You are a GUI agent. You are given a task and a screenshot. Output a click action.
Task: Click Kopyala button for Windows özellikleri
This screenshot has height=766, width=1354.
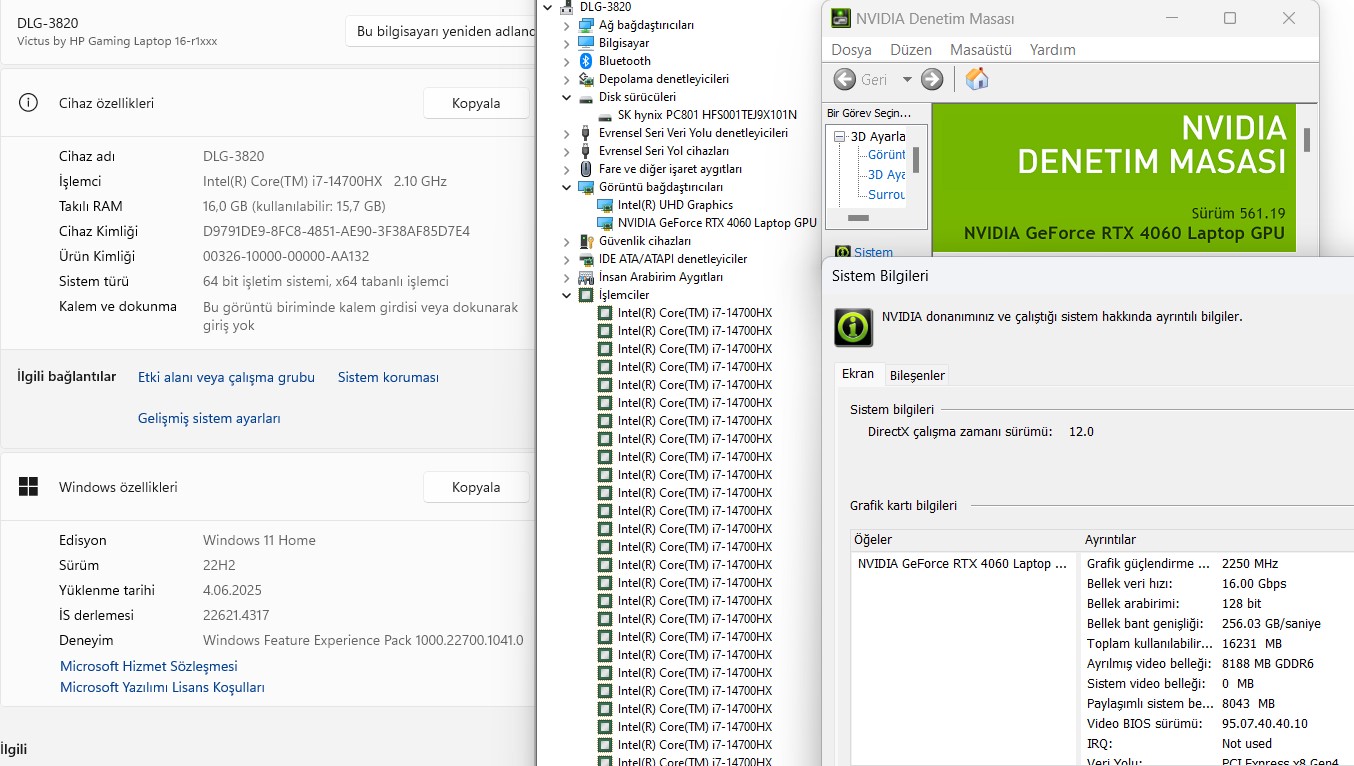point(476,487)
